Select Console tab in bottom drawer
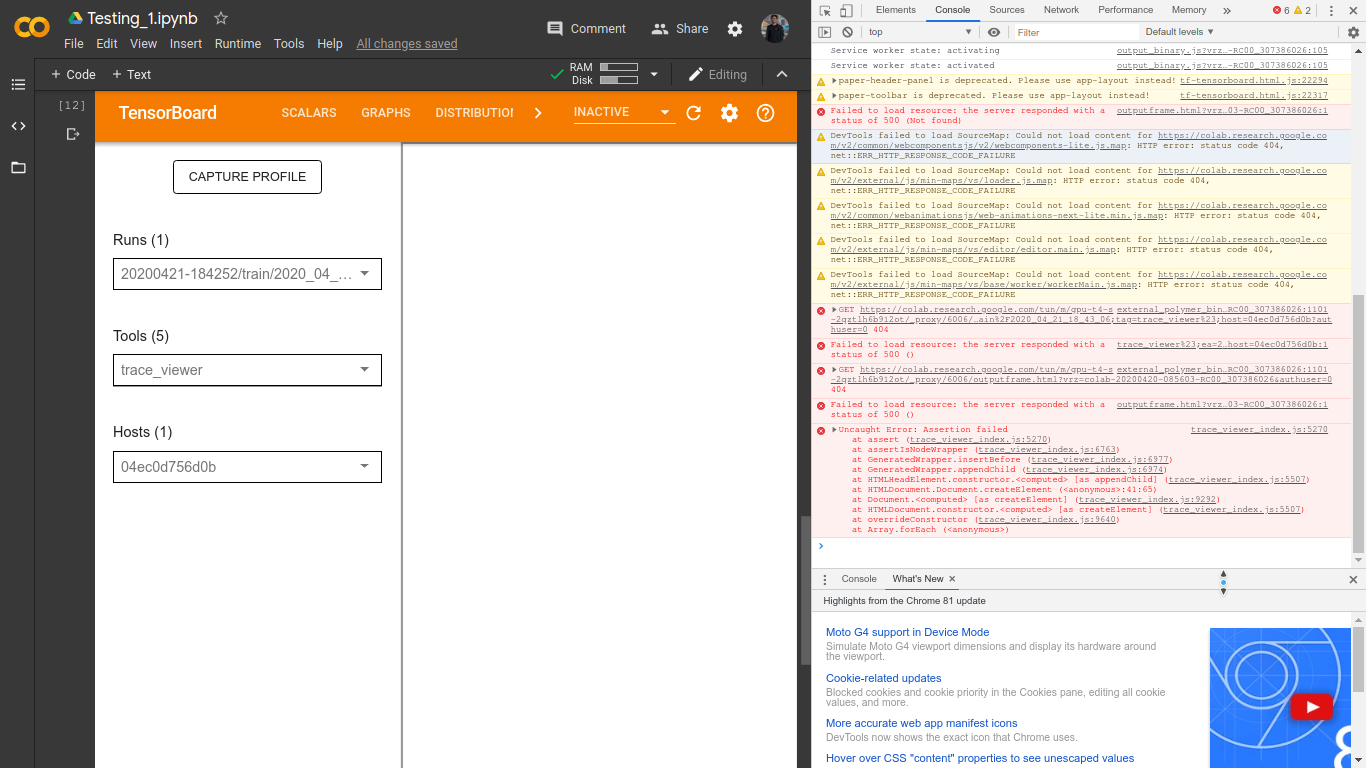This screenshot has width=1366, height=768. coord(859,579)
